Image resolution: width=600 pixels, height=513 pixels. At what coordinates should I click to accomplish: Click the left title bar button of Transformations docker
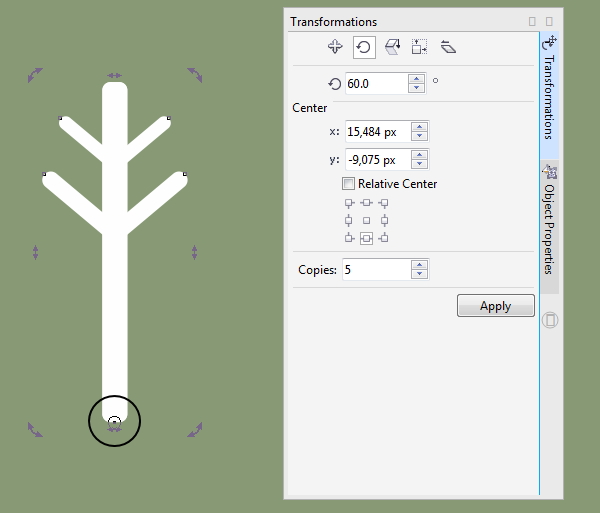(x=532, y=21)
